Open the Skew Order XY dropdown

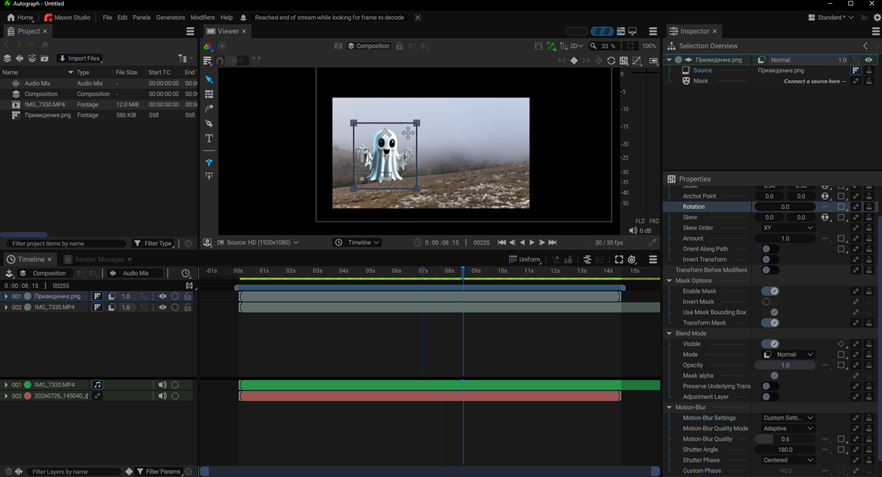coord(788,228)
